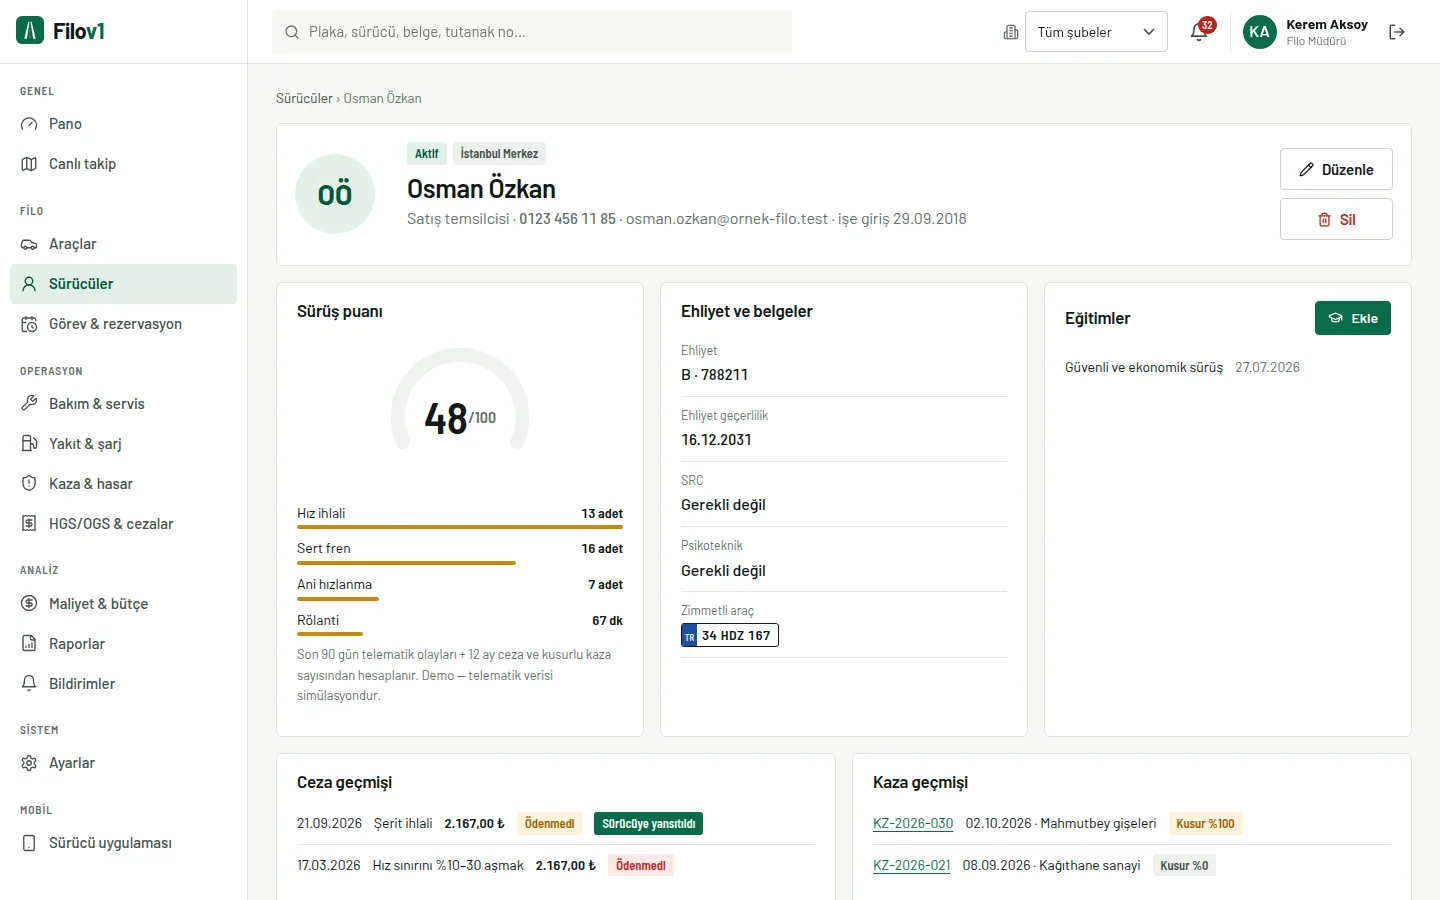The height and width of the screenshot is (900, 1440).
Task: Add a training with Ekle button
Action: point(1352,318)
